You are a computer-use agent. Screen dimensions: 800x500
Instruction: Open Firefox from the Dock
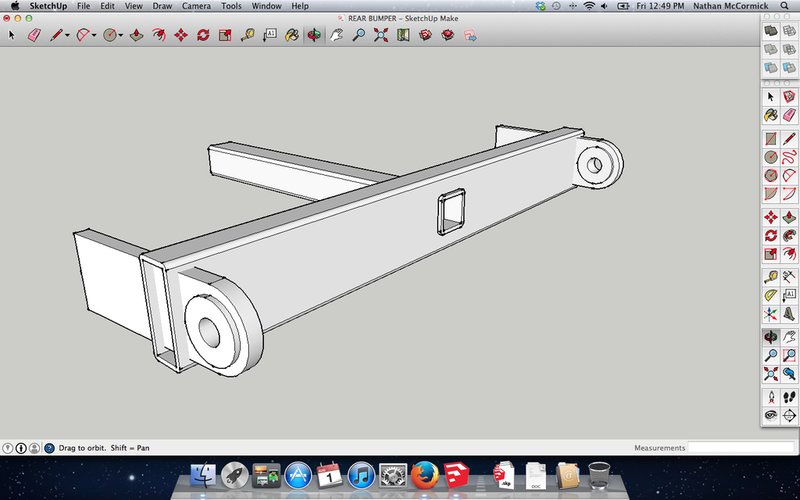pos(424,475)
